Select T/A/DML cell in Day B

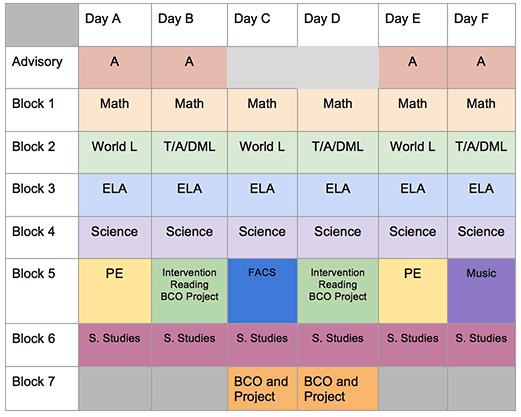pyautogui.click(x=189, y=153)
